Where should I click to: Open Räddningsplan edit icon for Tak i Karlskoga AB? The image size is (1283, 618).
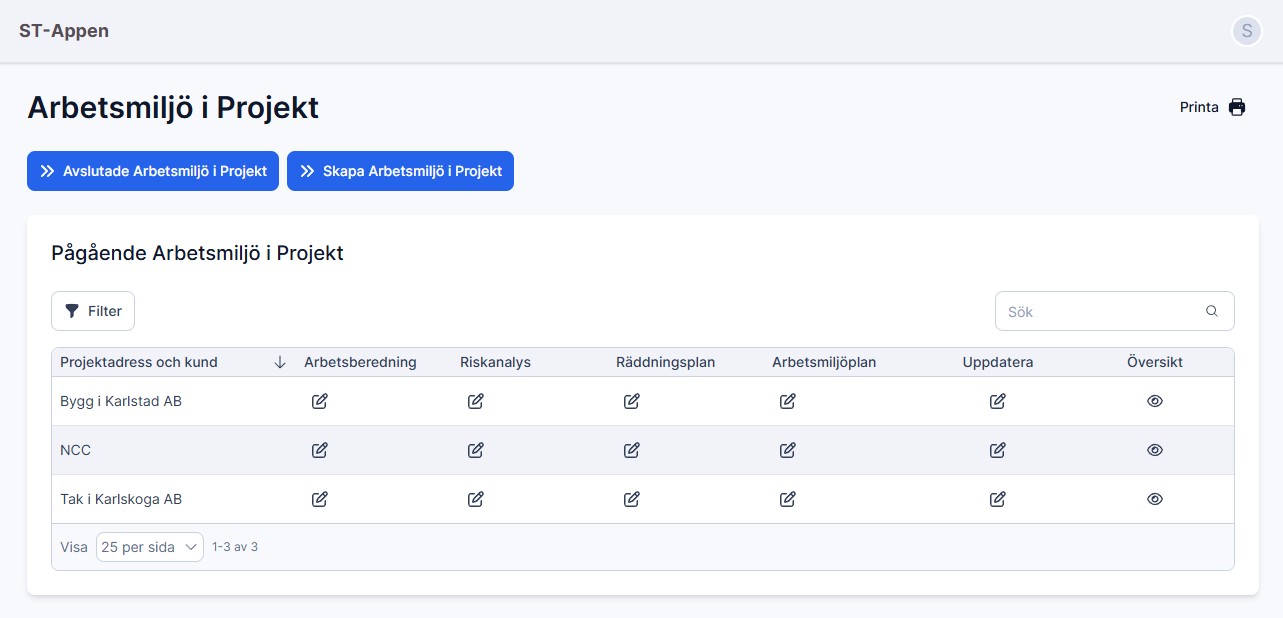[x=632, y=499]
